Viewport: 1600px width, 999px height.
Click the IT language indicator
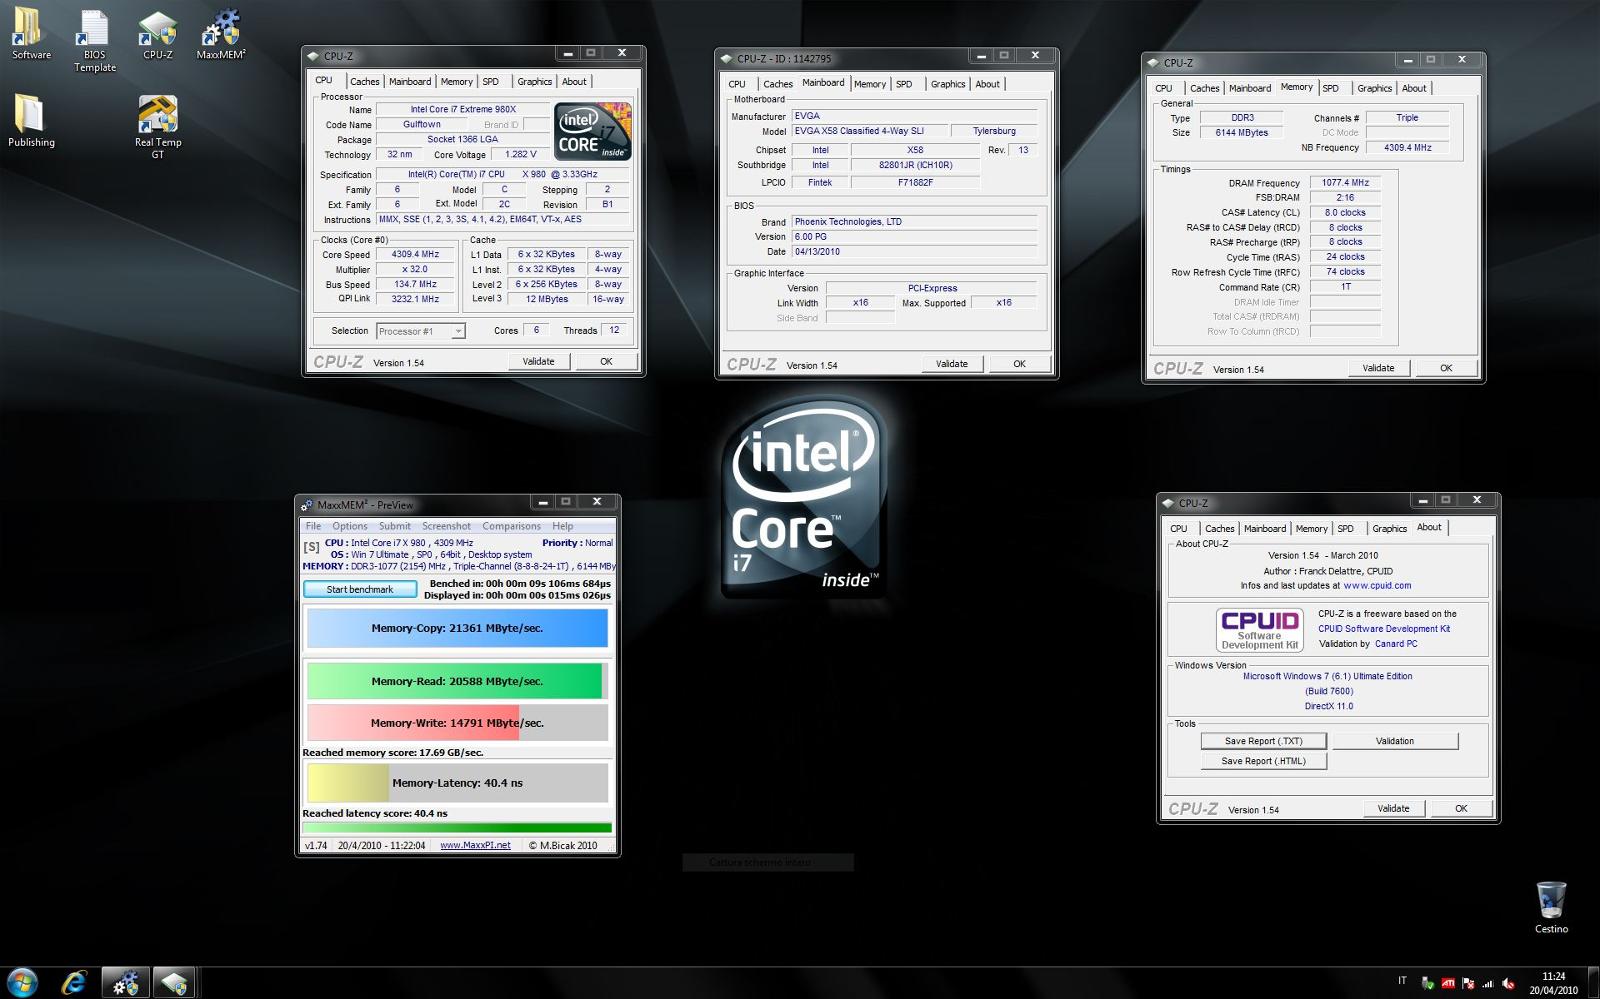click(x=1402, y=982)
